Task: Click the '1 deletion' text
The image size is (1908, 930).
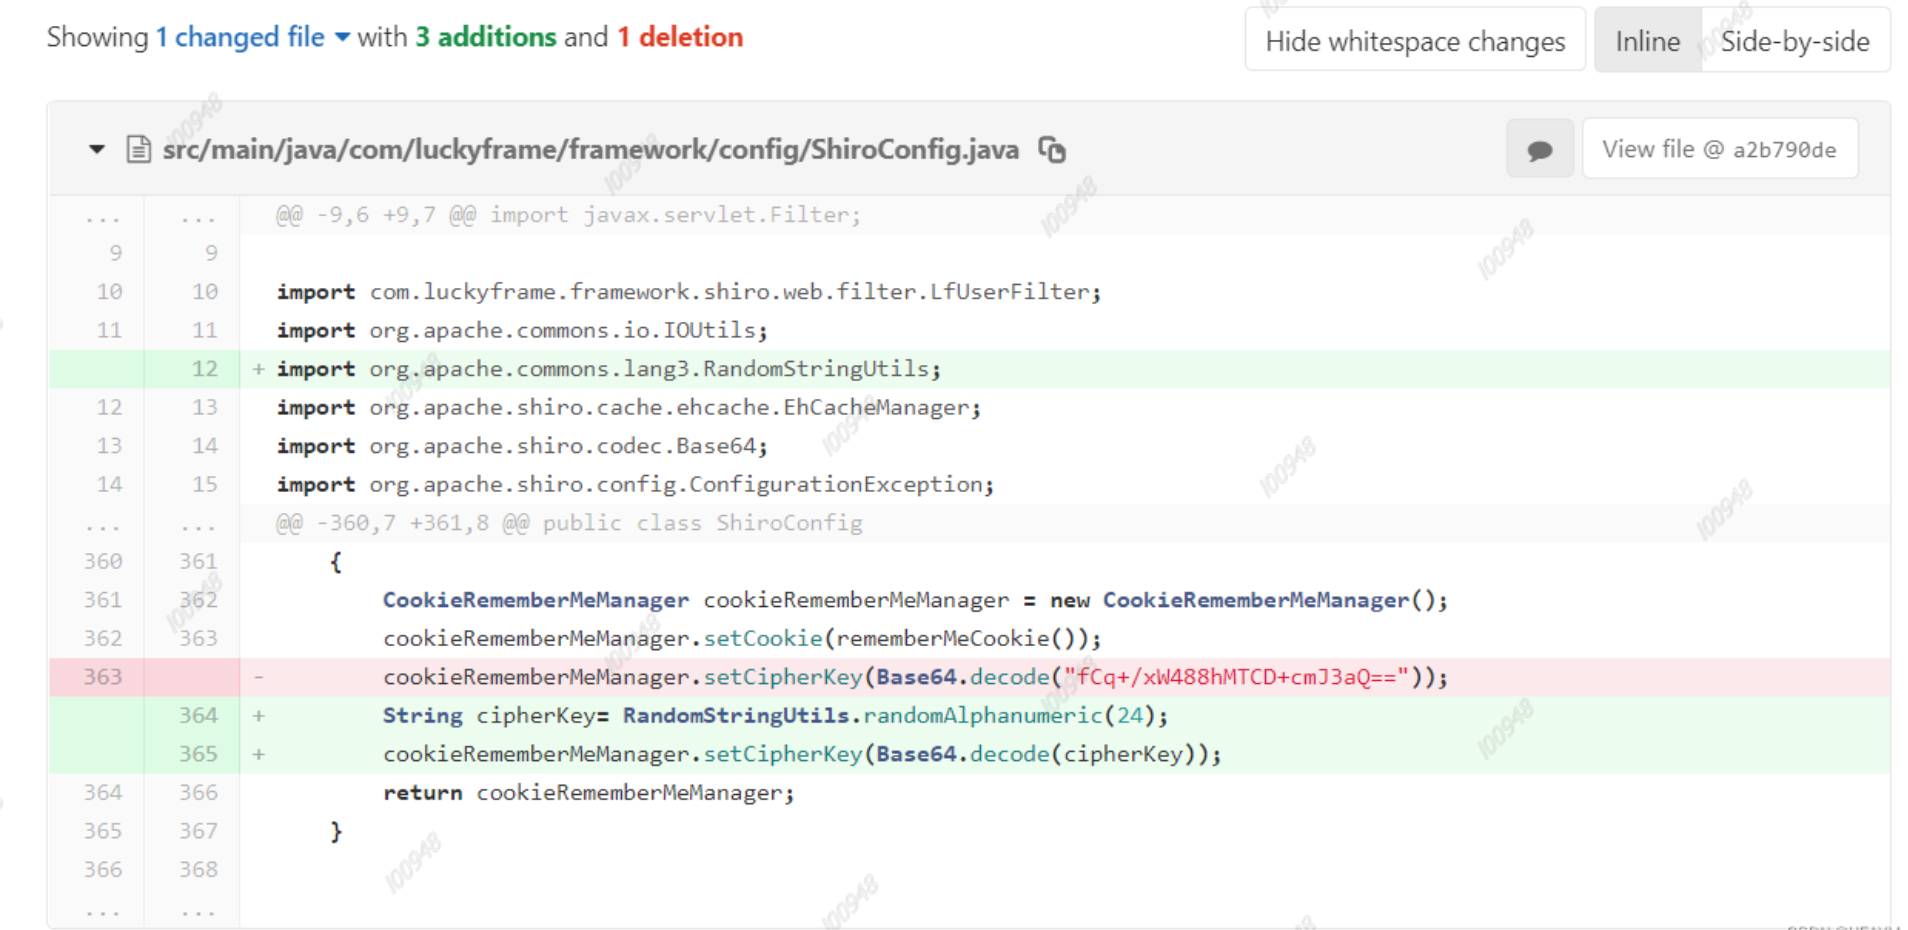Action: point(680,37)
